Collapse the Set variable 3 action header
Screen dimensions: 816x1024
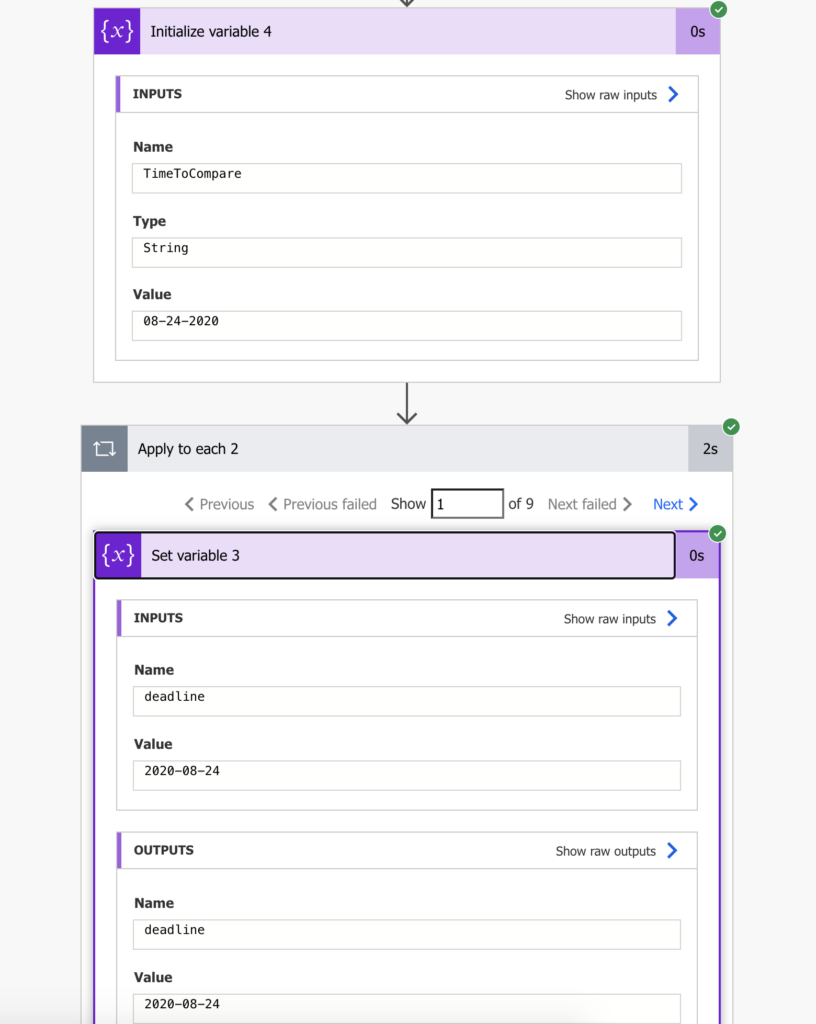(385, 555)
